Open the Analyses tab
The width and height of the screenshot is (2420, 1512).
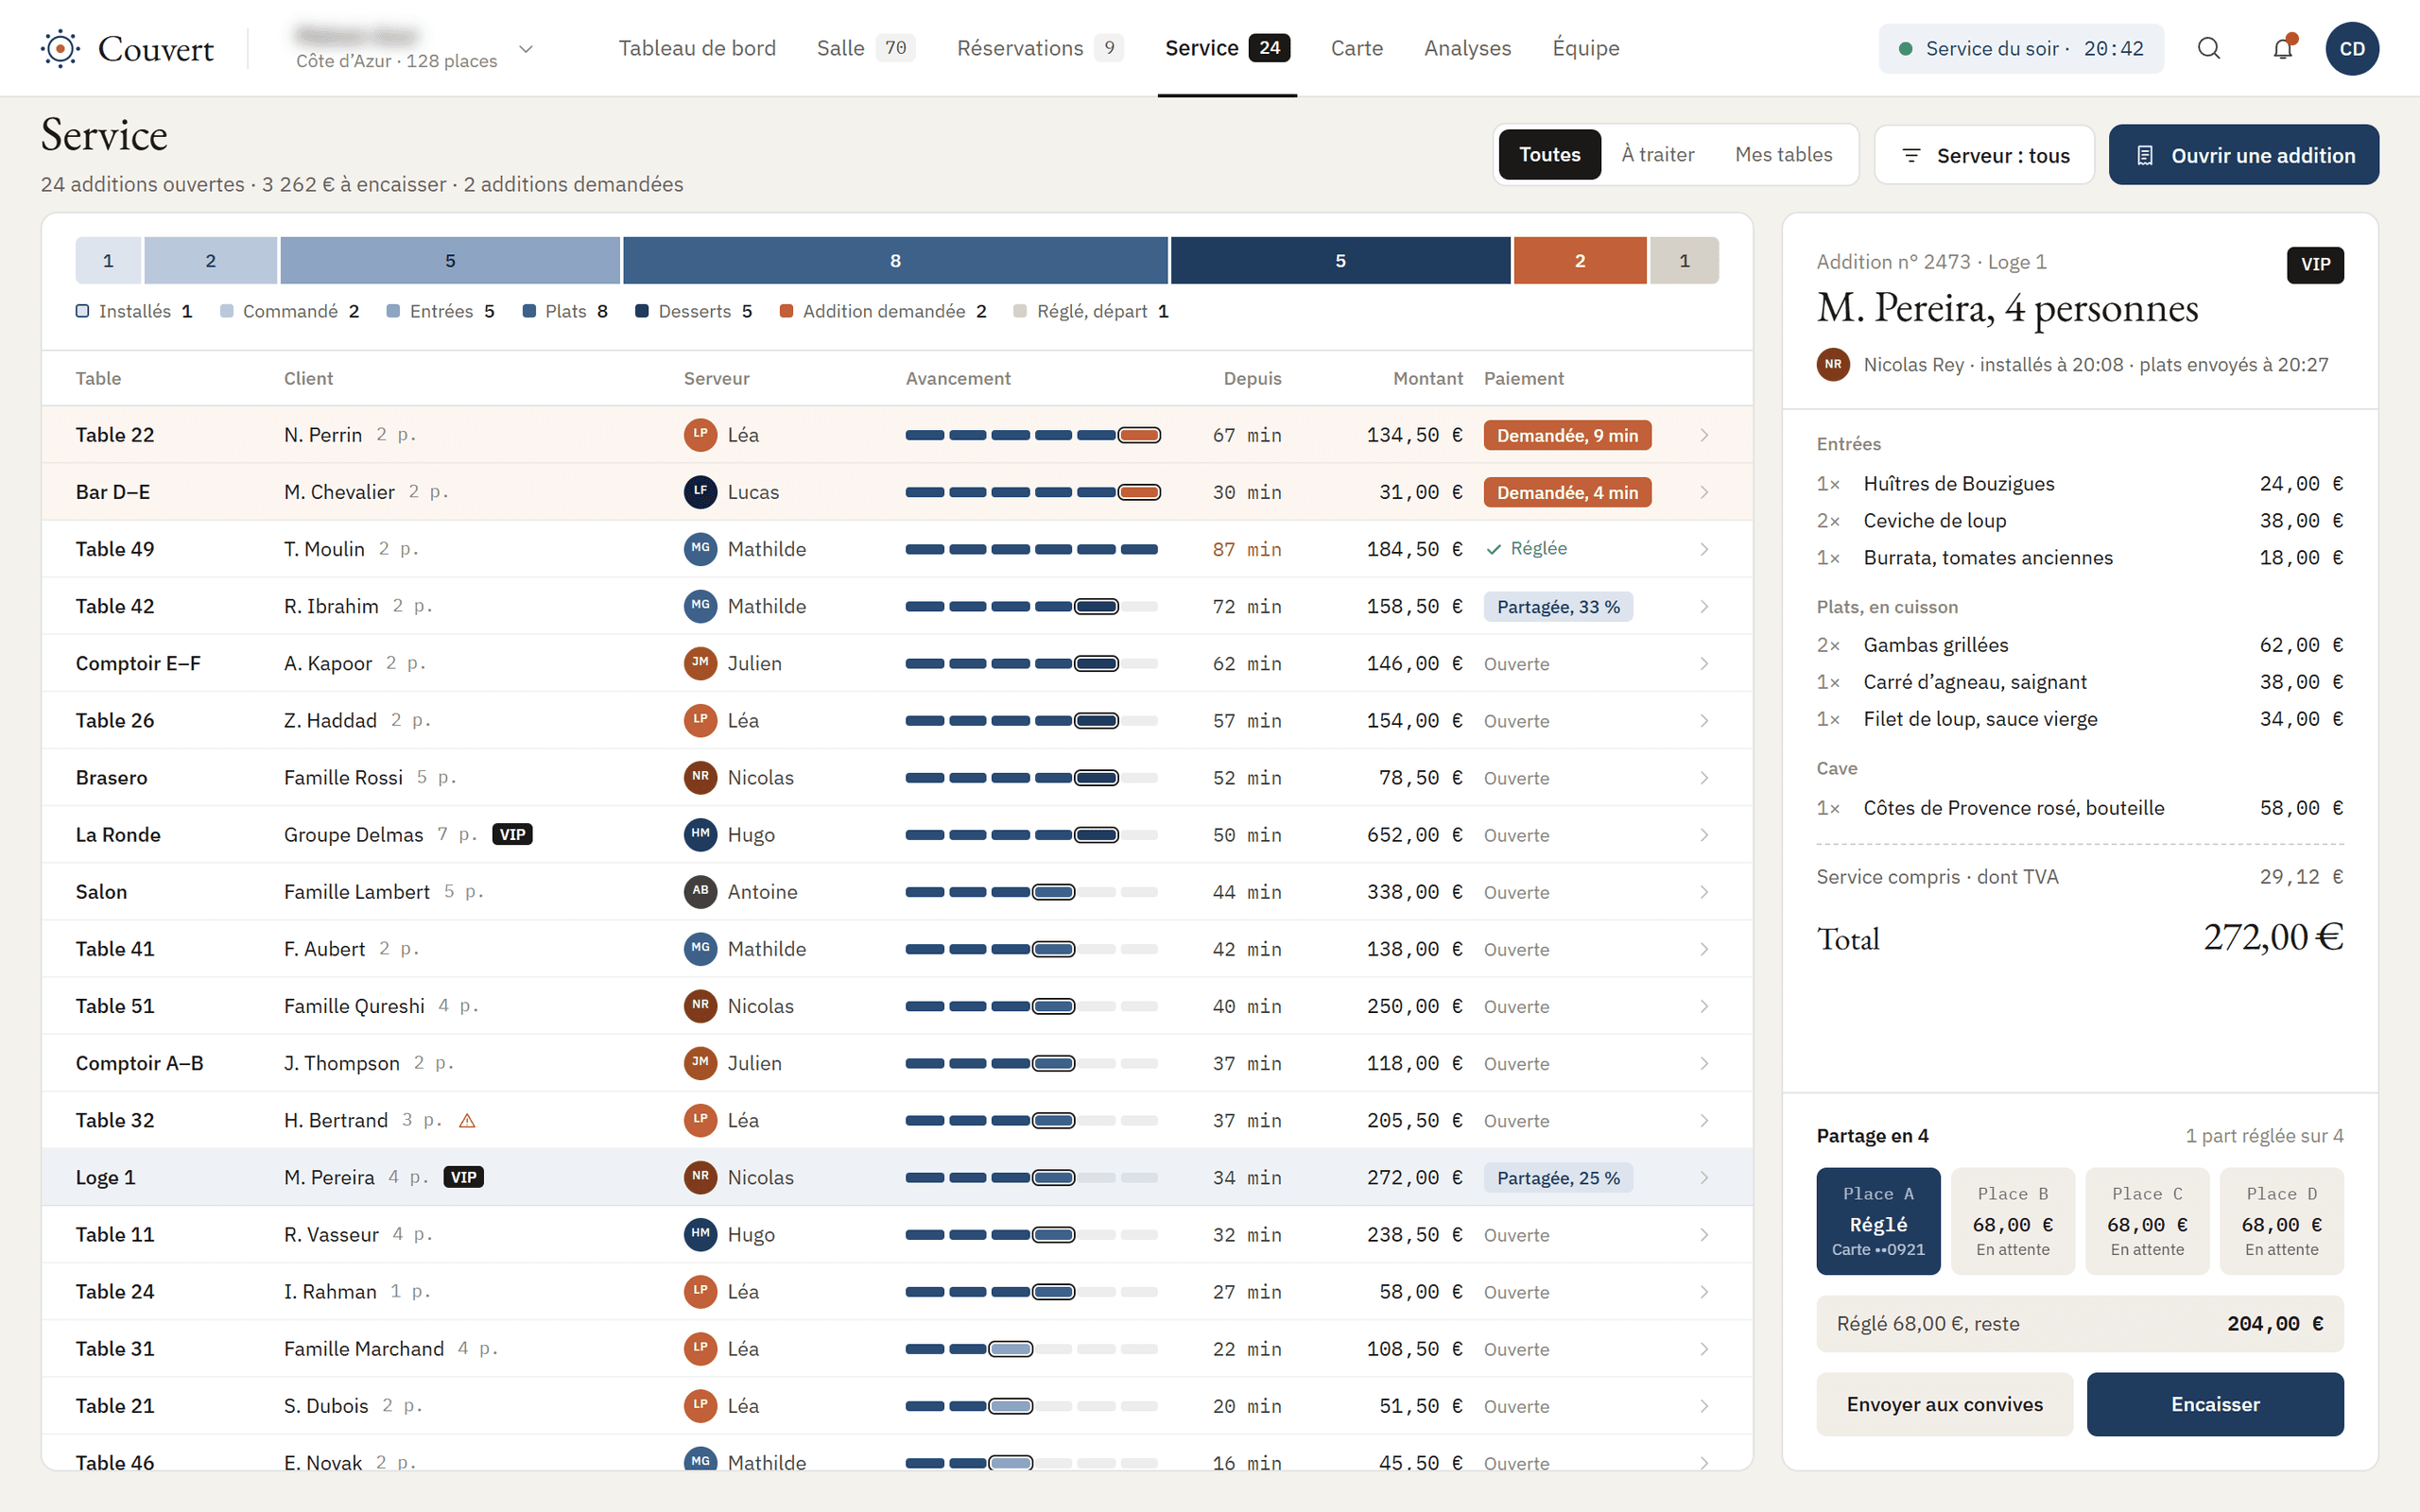[1467, 48]
